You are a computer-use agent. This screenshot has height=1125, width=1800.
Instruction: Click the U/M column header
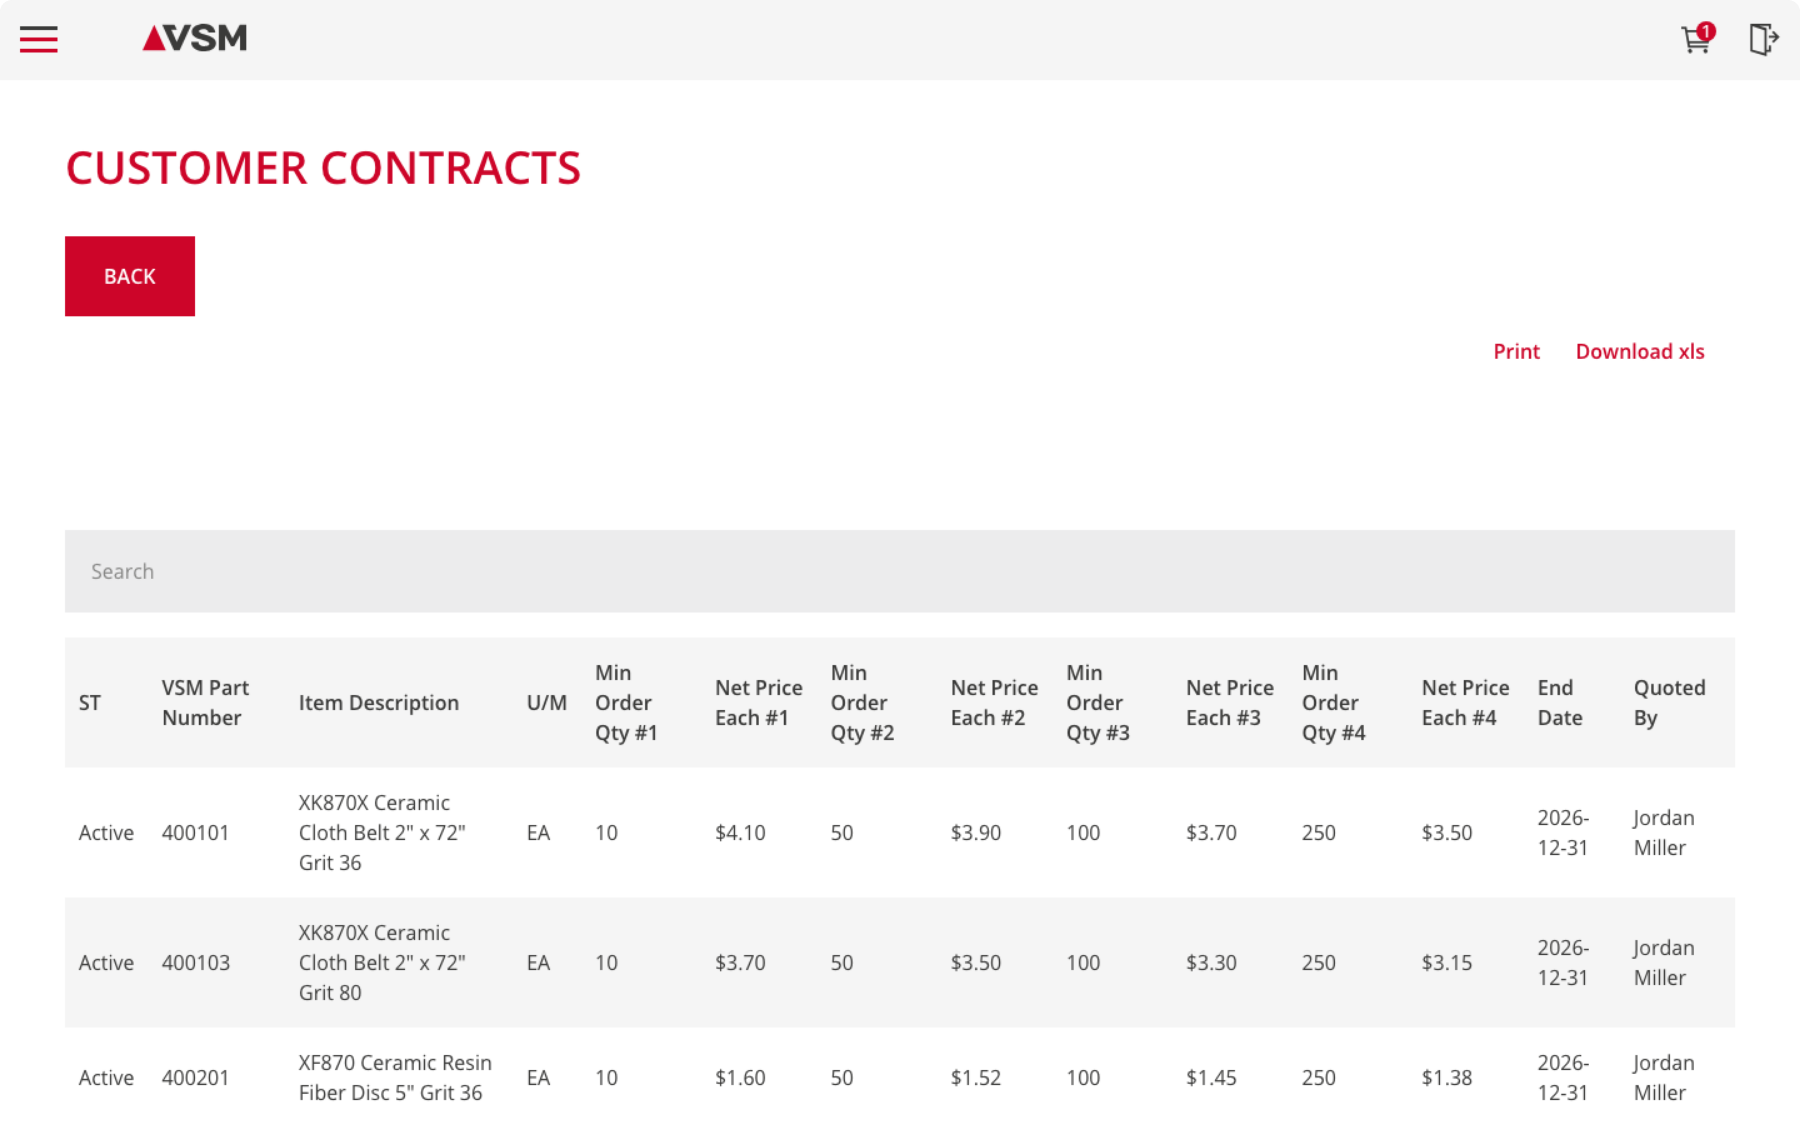[547, 703]
